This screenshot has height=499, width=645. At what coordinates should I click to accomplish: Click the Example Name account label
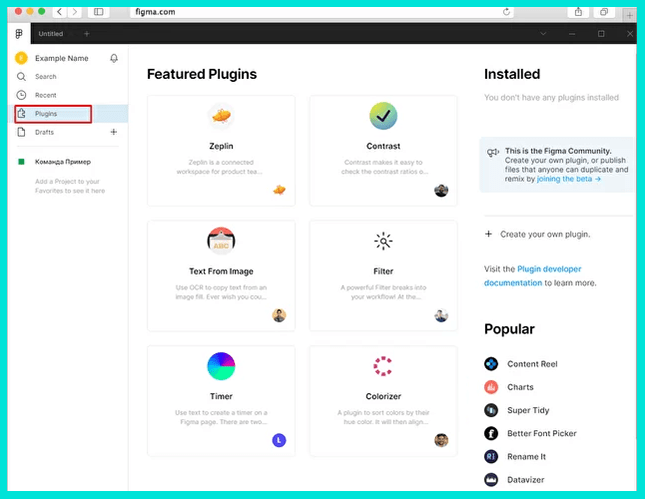tap(62, 58)
